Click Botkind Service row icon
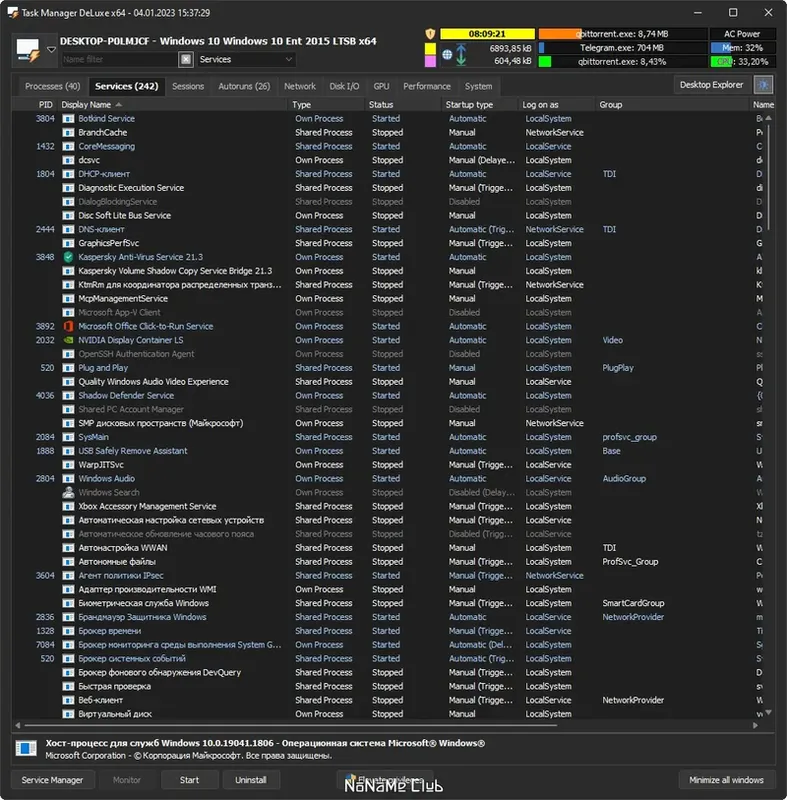787x800 pixels. click(x=68, y=119)
